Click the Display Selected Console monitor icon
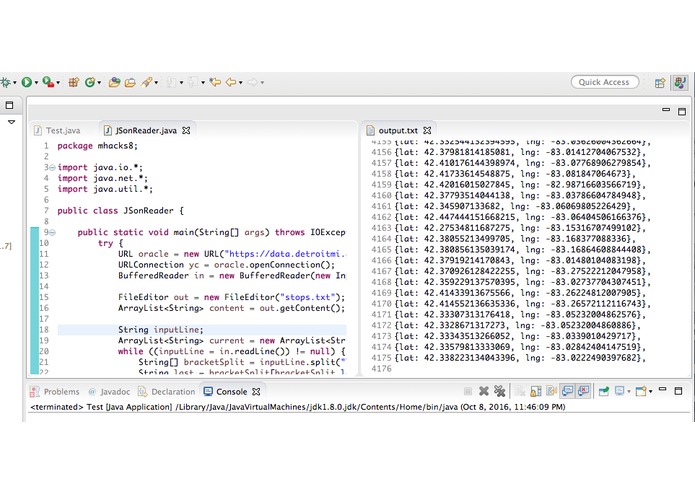 tap(619, 391)
